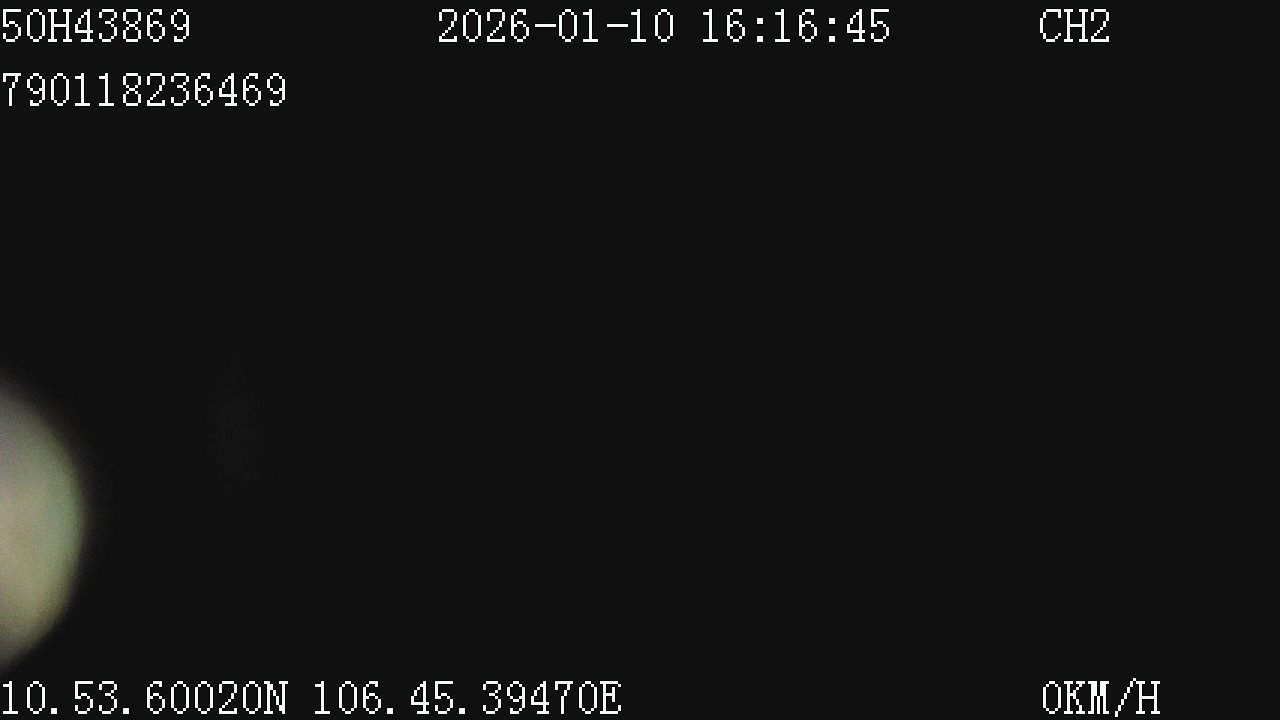Screen dimensions: 1280x720
Task: Click the 106.45.39470E longitude readout
Action: point(468,698)
